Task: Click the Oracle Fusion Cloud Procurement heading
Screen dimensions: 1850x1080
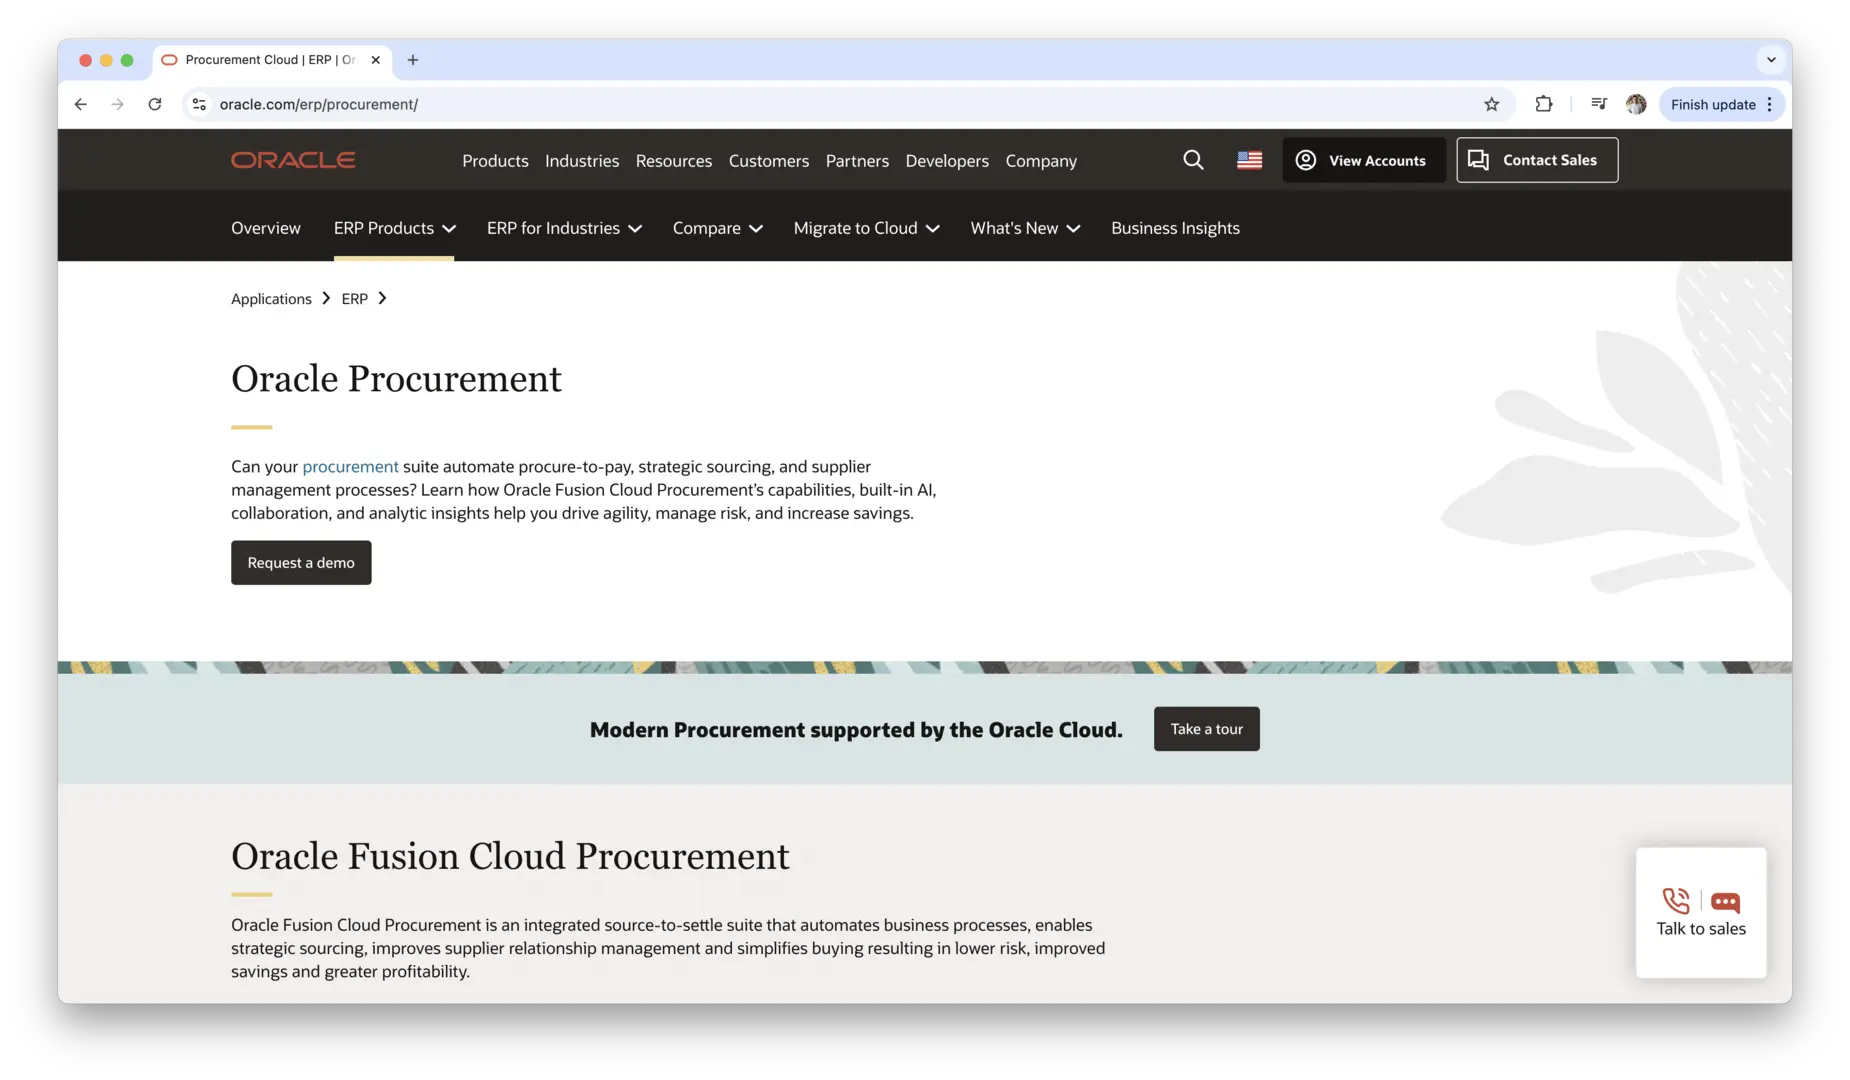Action: (x=510, y=857)
